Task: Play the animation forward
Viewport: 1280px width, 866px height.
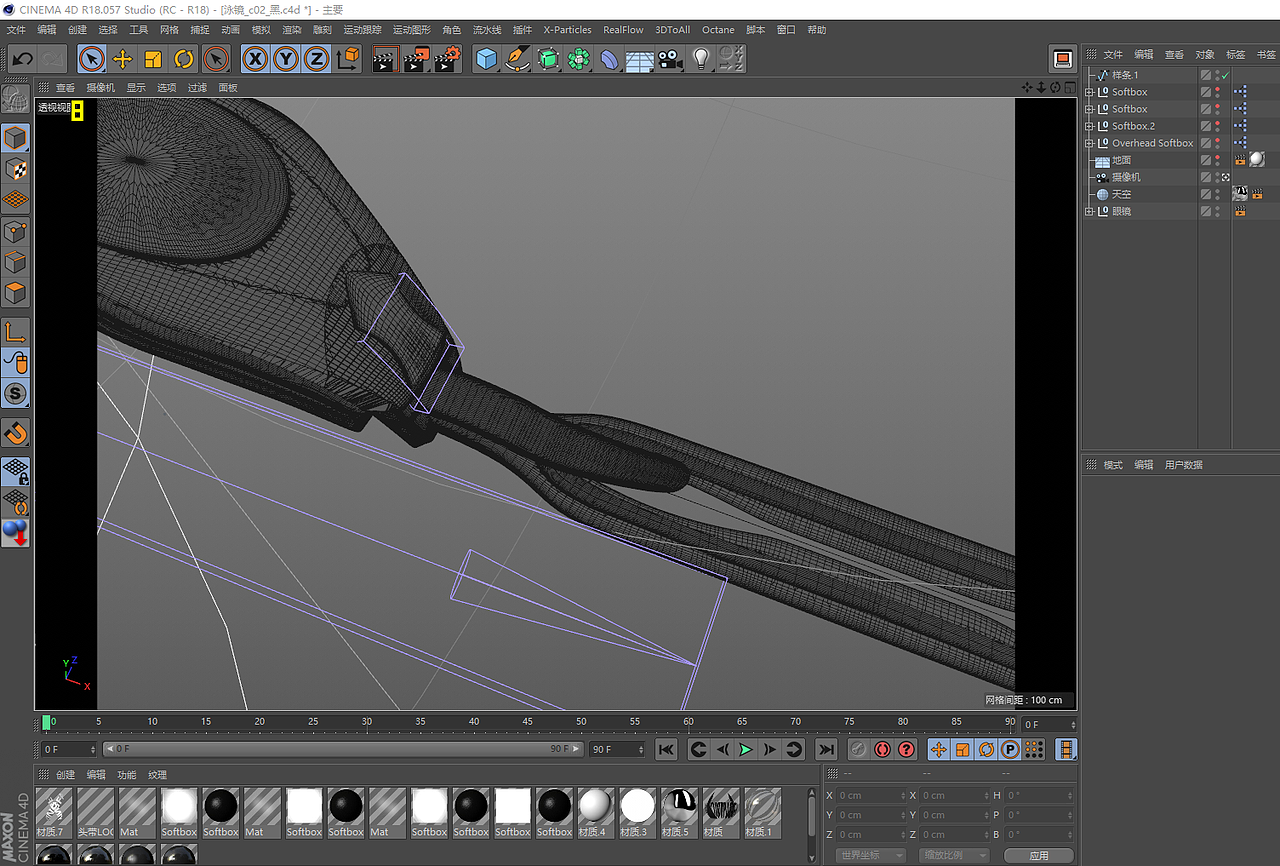Action: pos(746,749)
